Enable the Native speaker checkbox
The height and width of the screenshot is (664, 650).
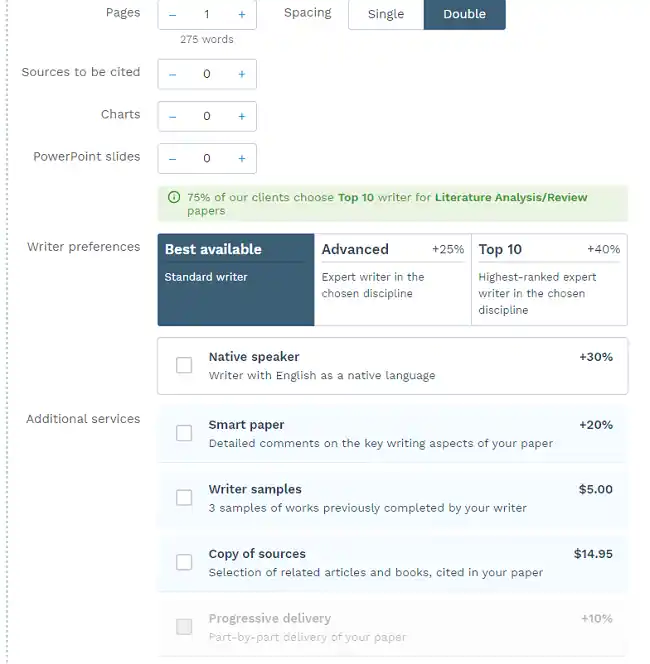(x=184, y=365)
